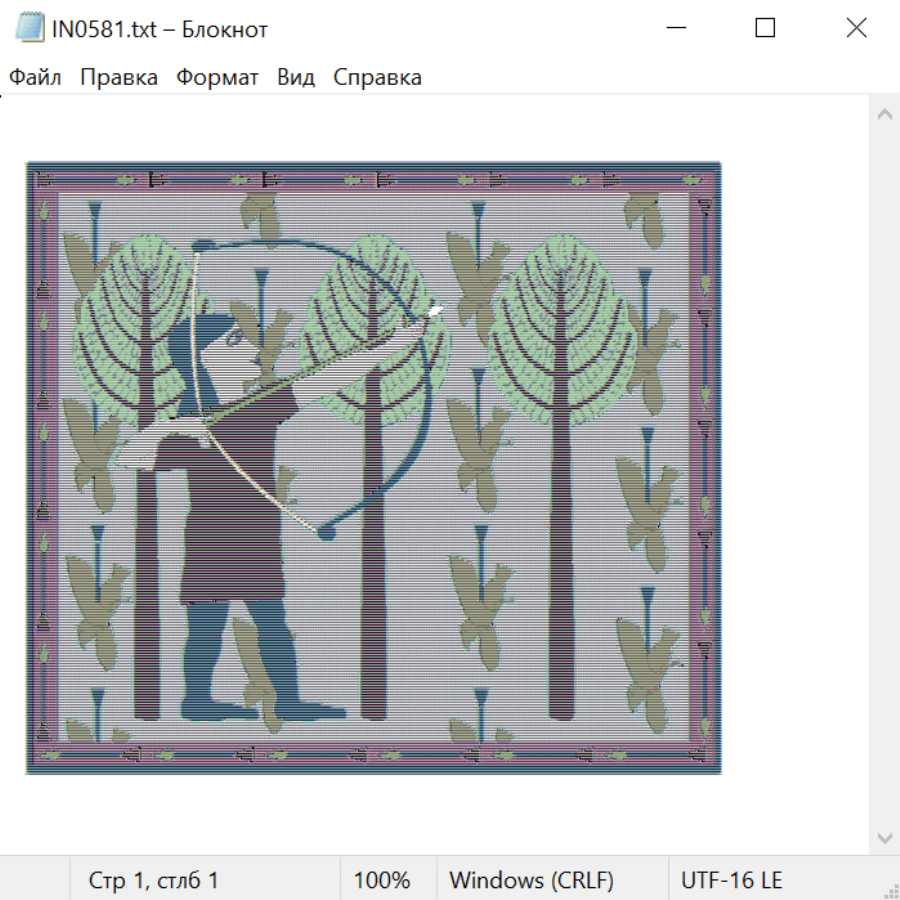The image size is (900, 900).
Task: Click the IN0581.txt window title text
Action: tap(160, 29)
